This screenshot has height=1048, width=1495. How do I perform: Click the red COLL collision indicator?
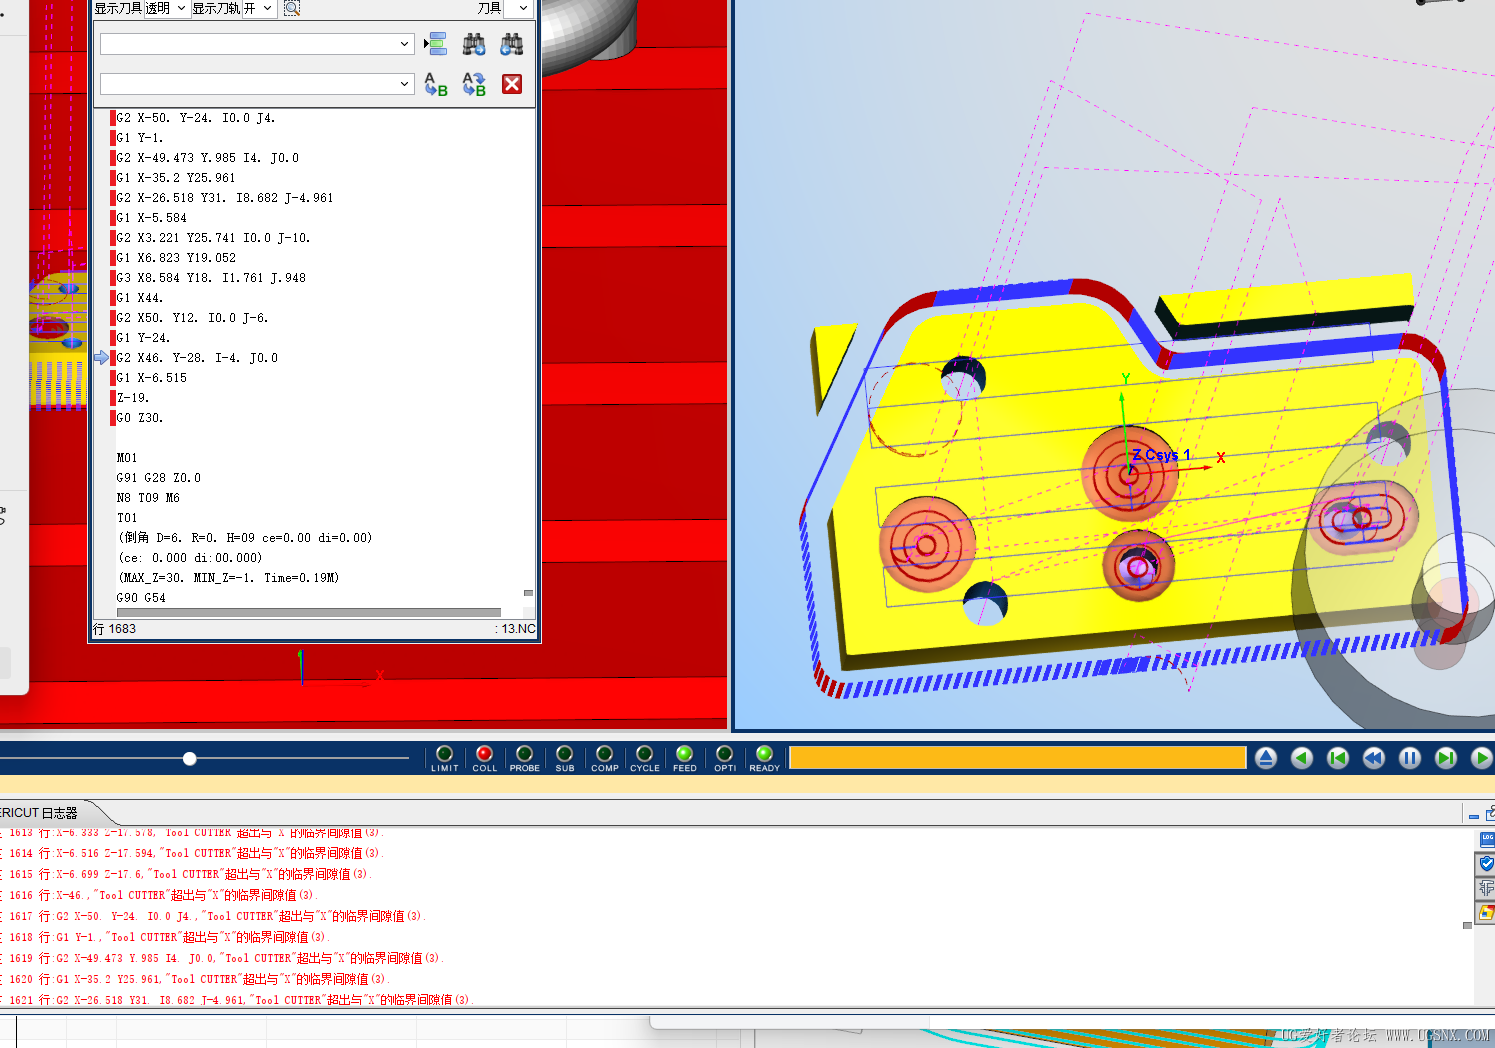tap(484, 753)
